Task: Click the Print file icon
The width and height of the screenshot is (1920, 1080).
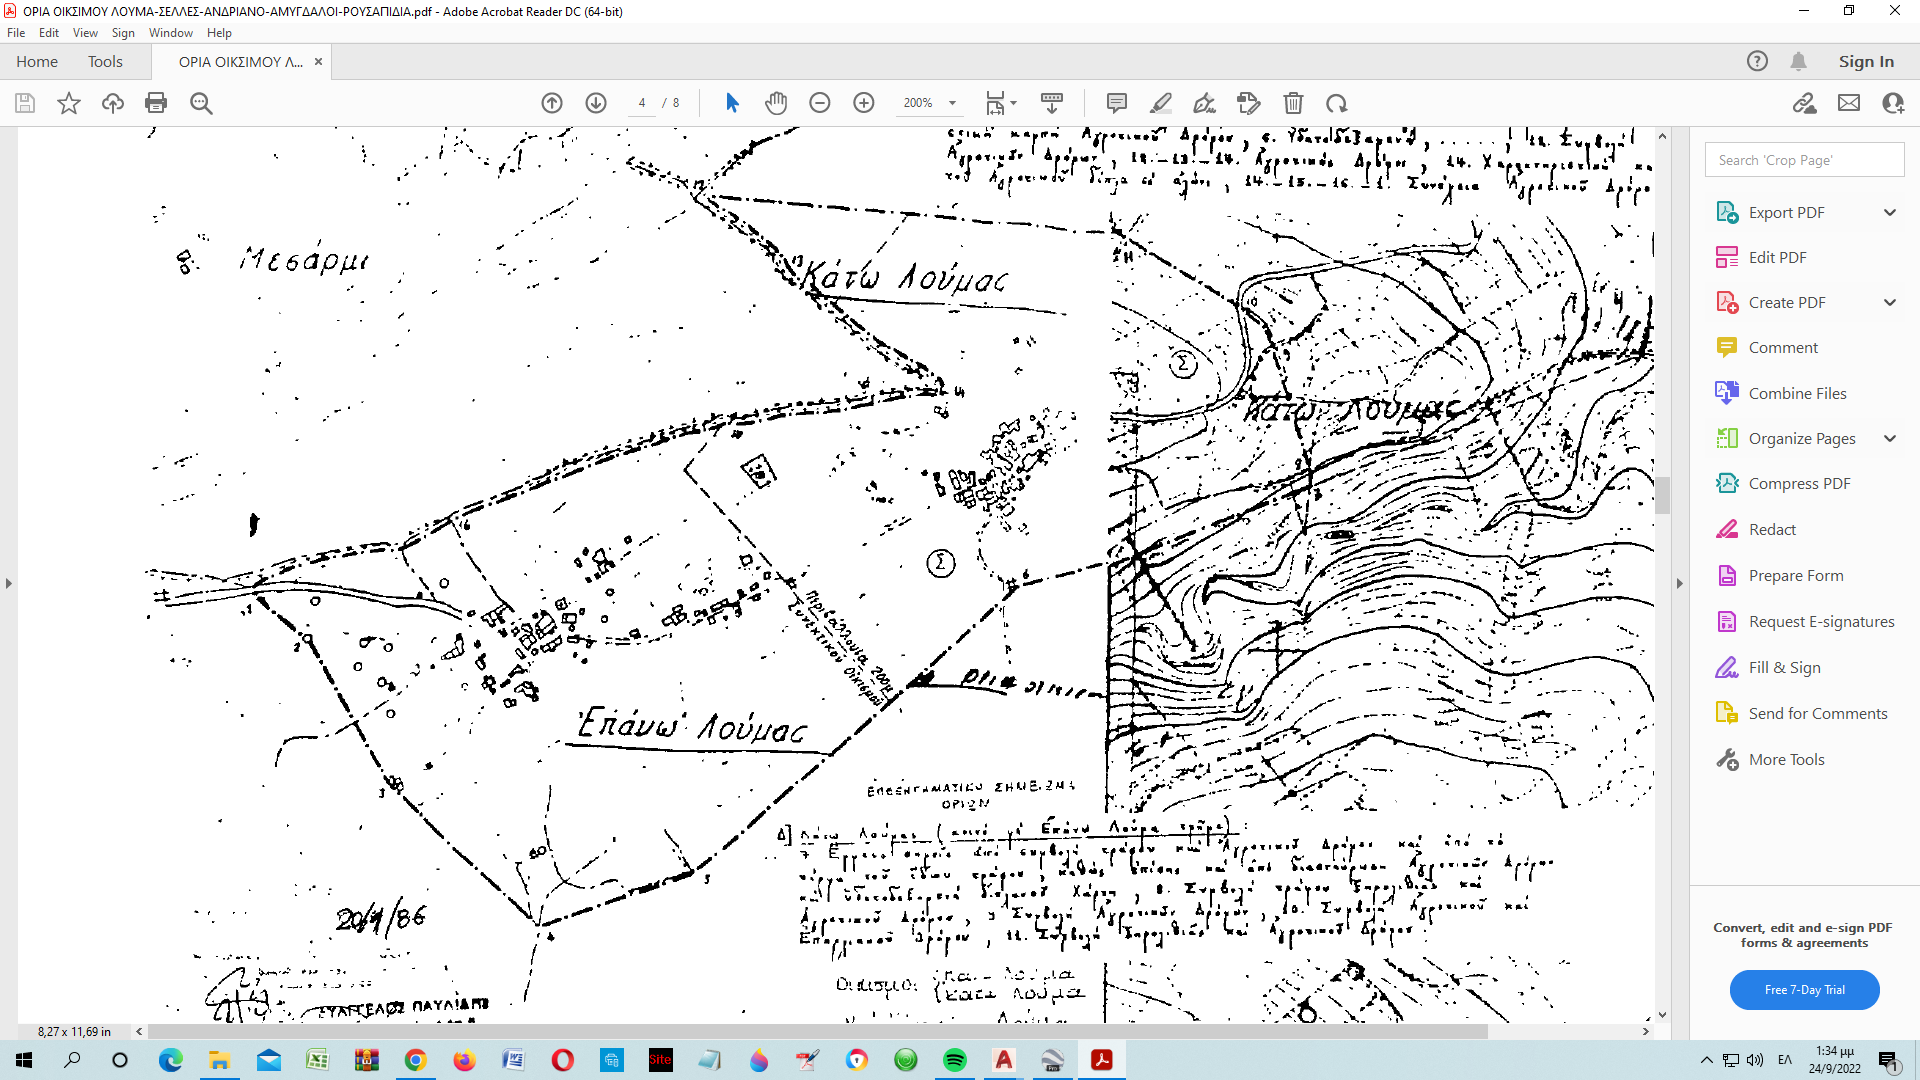Action: (x=155, y=103)
